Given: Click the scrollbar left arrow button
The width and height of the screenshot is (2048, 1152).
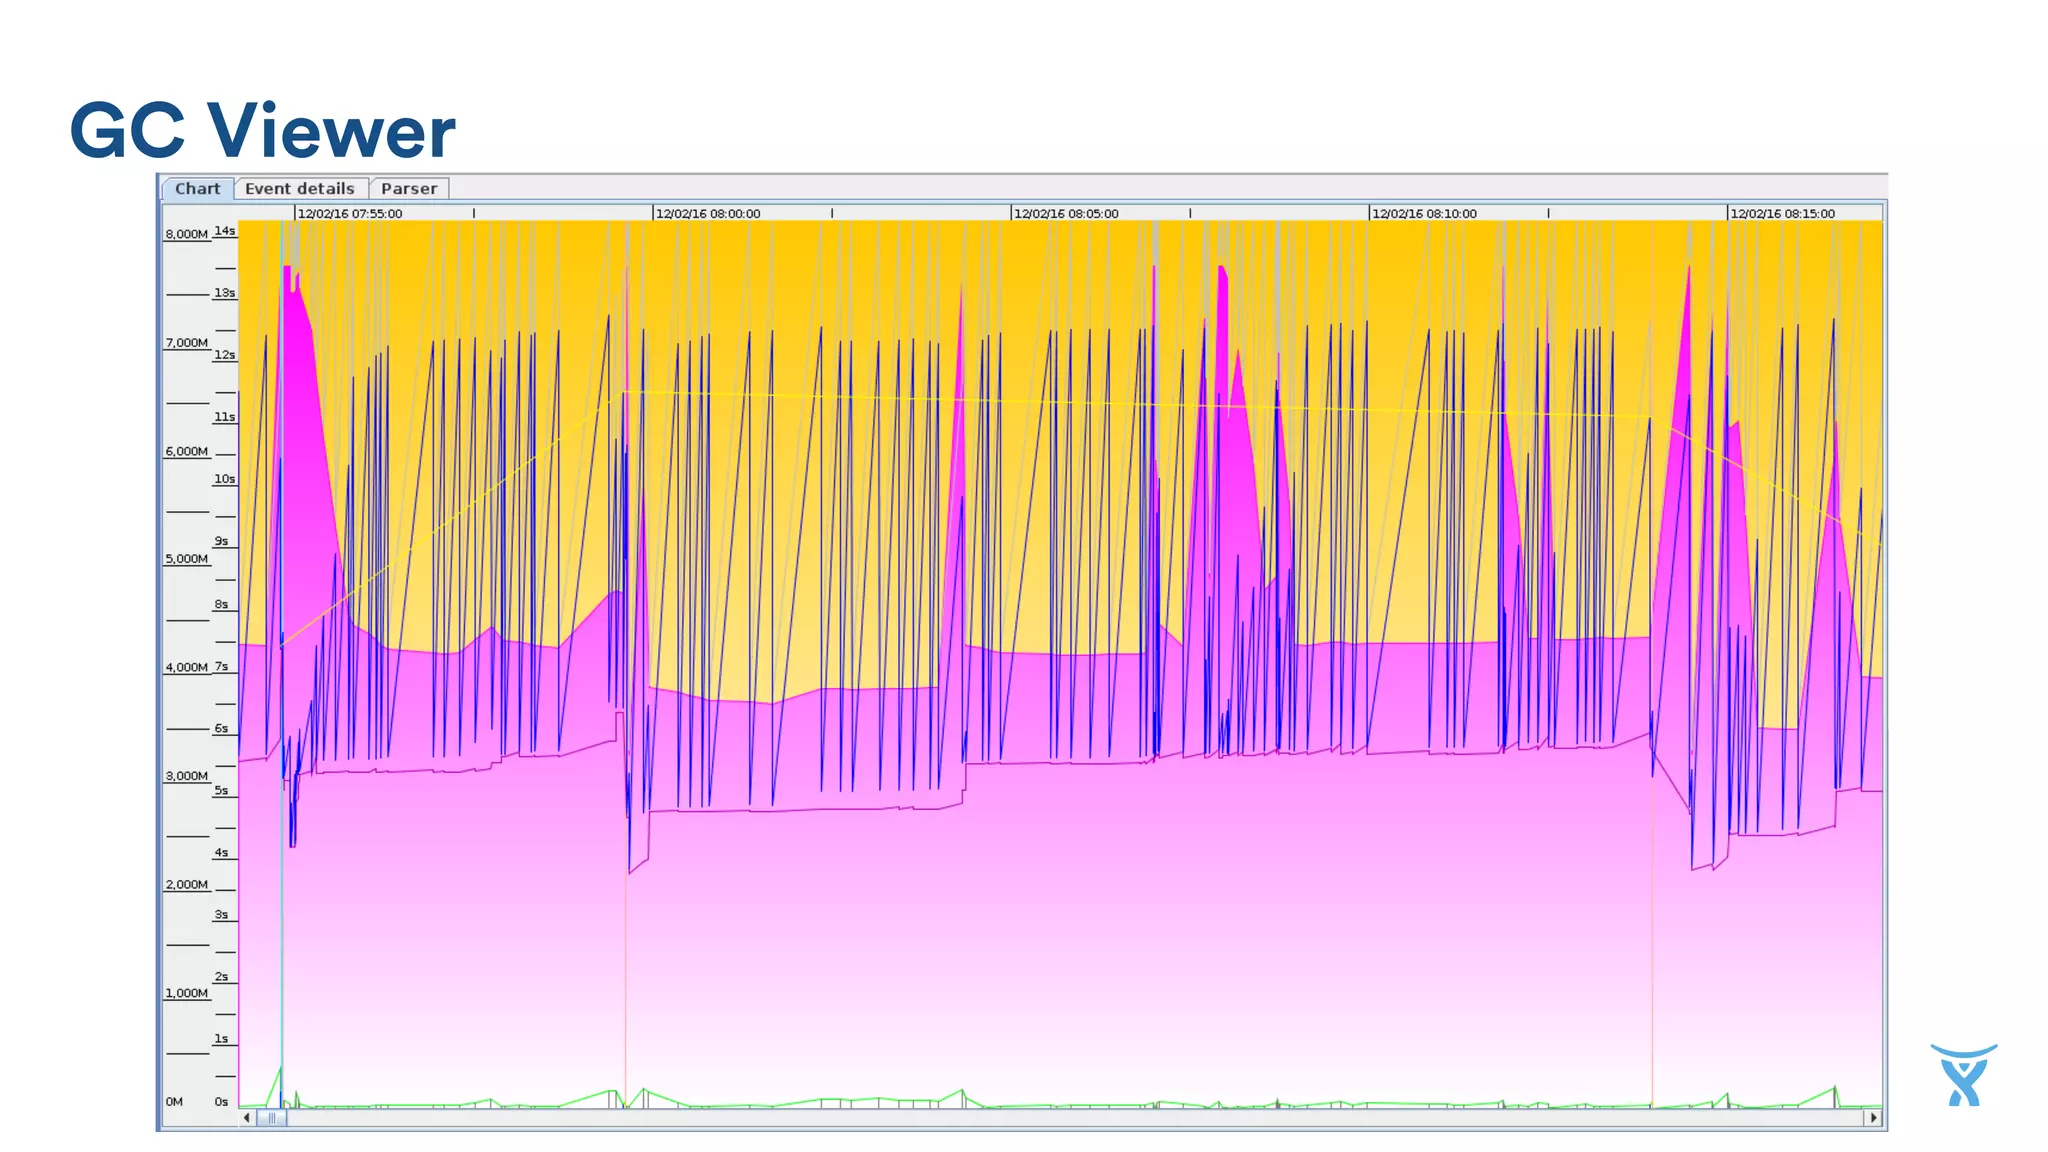Looking at the screenshot, I should [247, 1118].
